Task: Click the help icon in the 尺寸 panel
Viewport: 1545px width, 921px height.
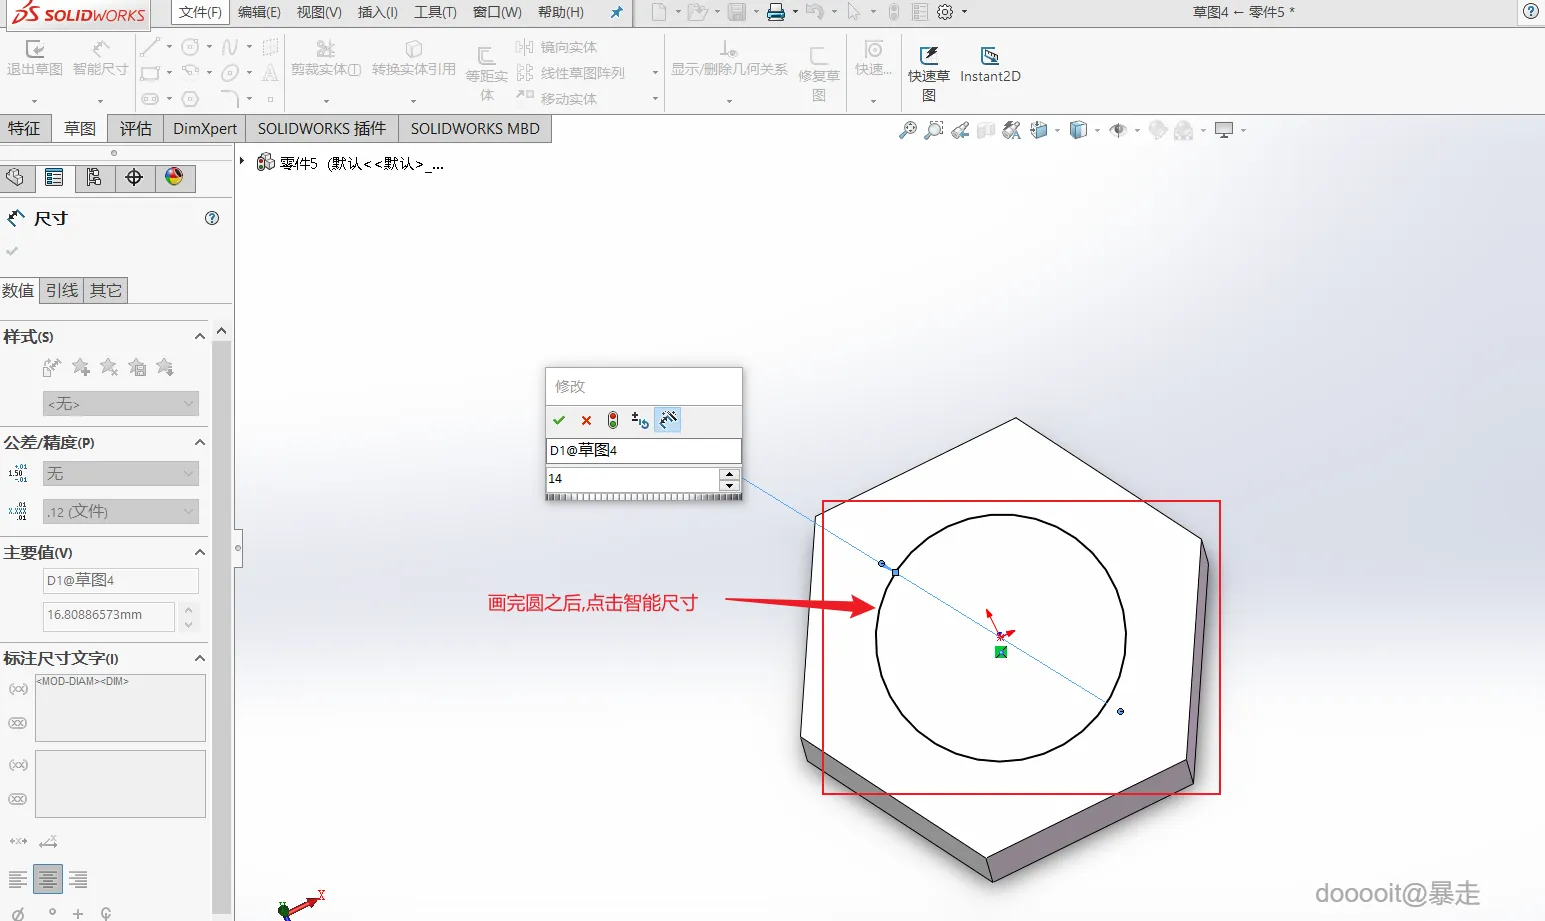Action: [212, 218]
